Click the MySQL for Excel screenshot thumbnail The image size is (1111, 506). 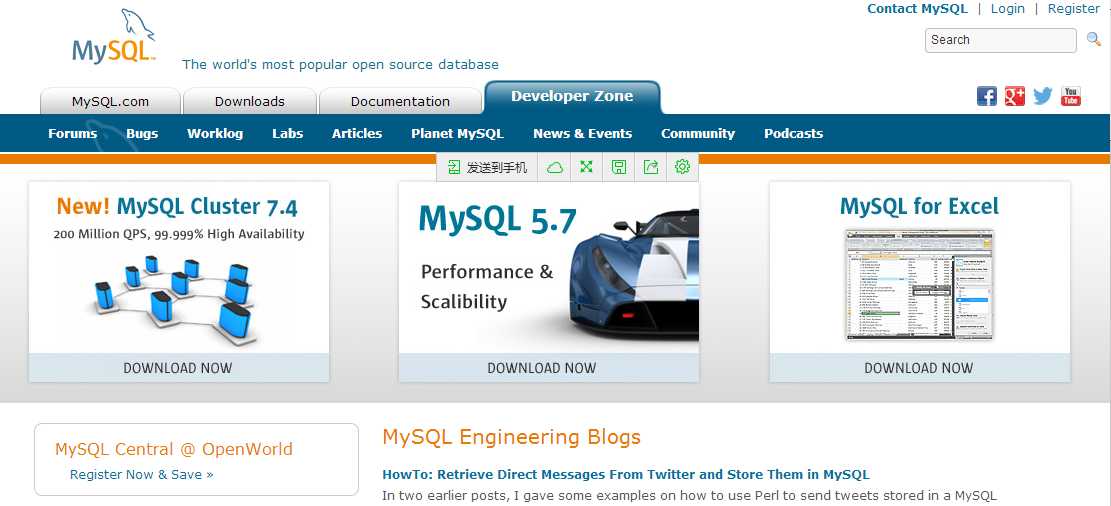920,285
